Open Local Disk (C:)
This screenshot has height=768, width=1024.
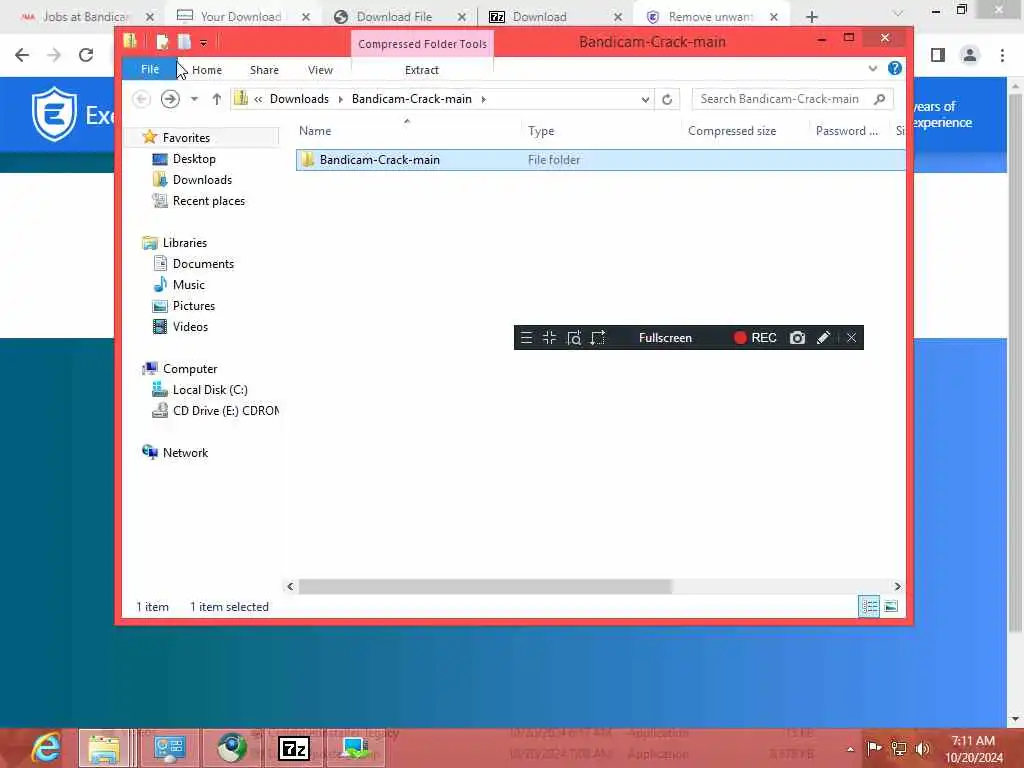coord(210,390)
